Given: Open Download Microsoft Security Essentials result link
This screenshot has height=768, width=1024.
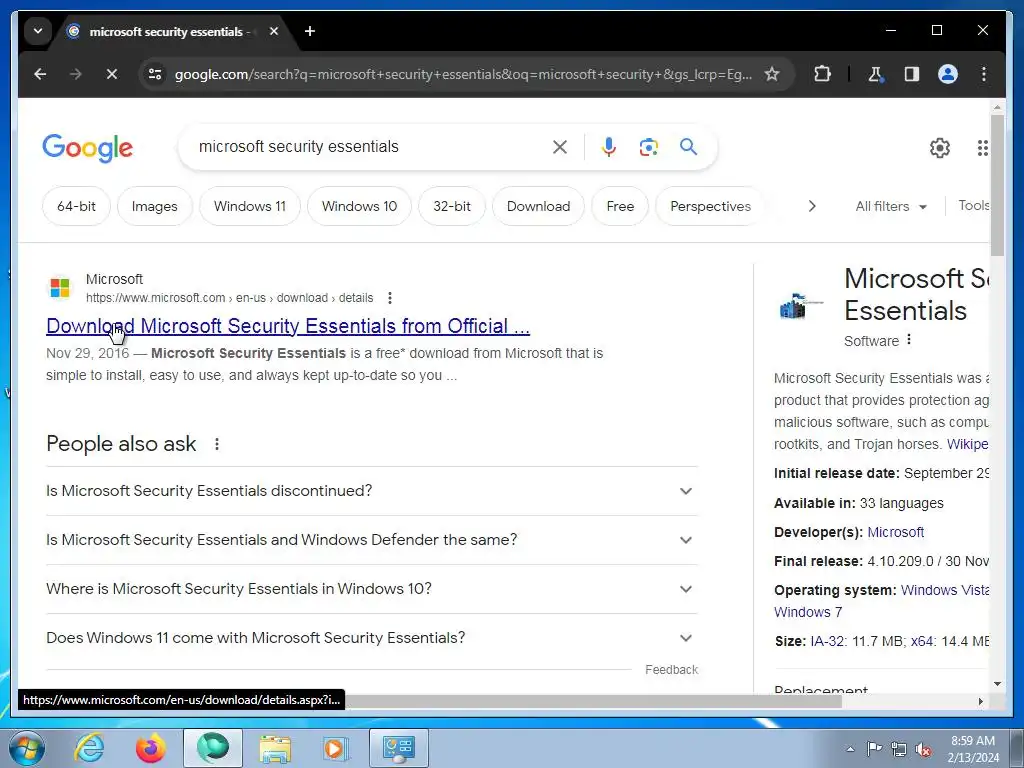Looking at the screenshot, I should tap(288, 326).
